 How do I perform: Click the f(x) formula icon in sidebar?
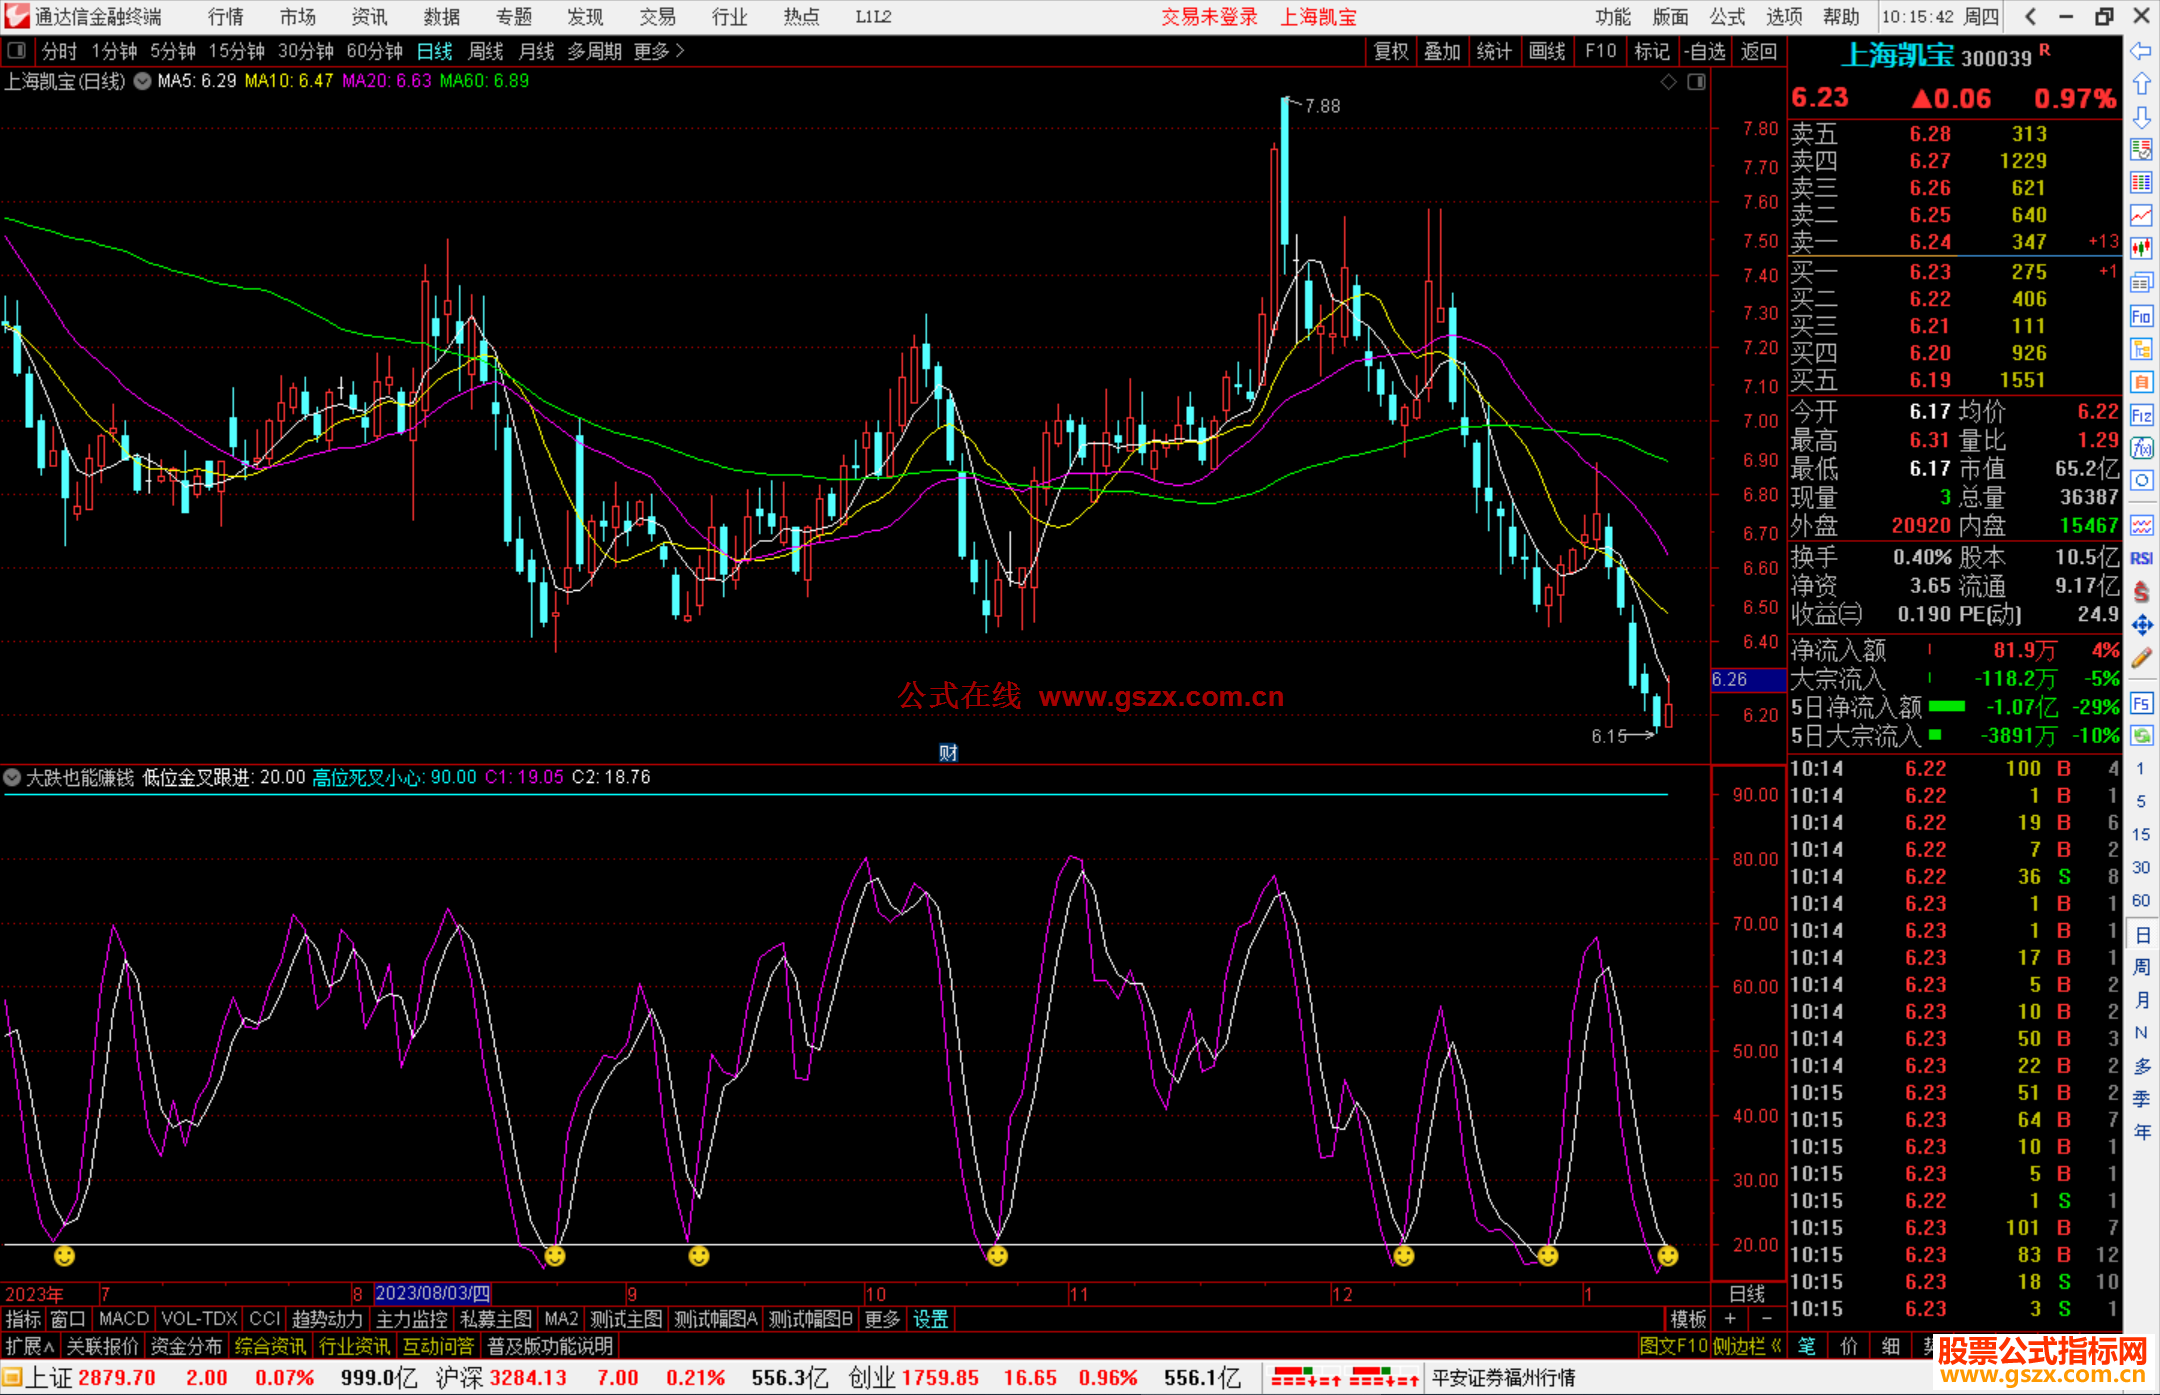(2141, 448)
